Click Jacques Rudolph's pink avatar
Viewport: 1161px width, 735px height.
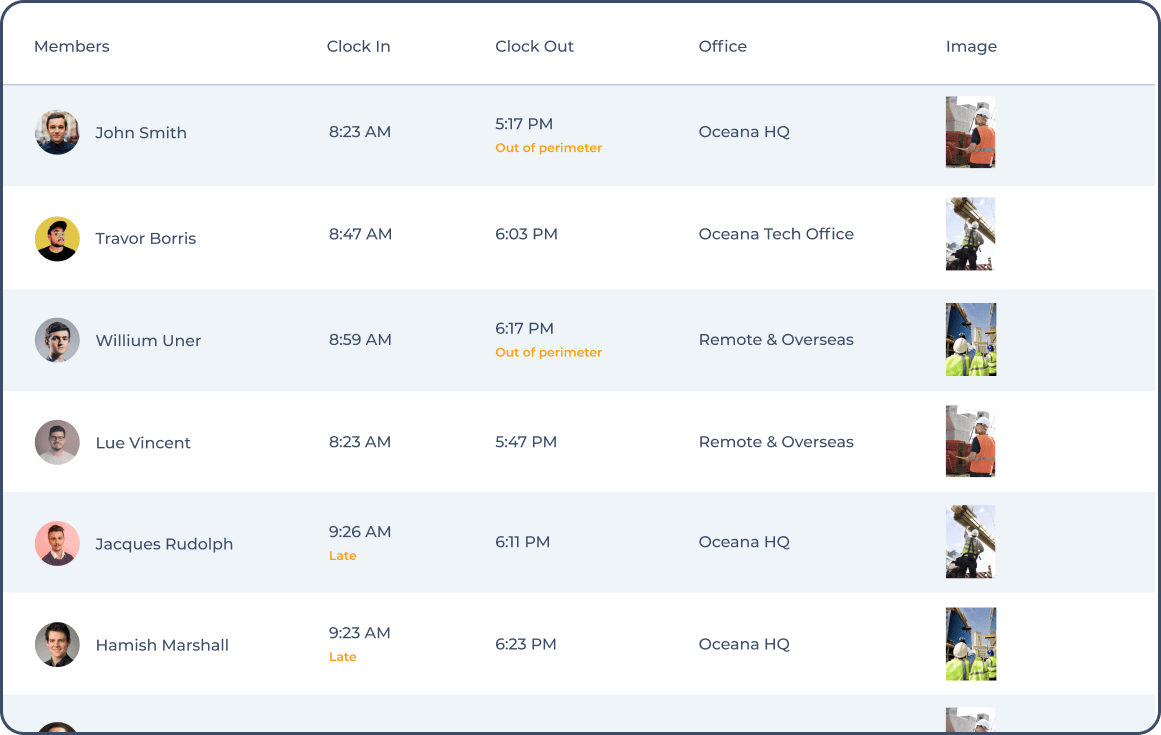[x=57, y=544]
